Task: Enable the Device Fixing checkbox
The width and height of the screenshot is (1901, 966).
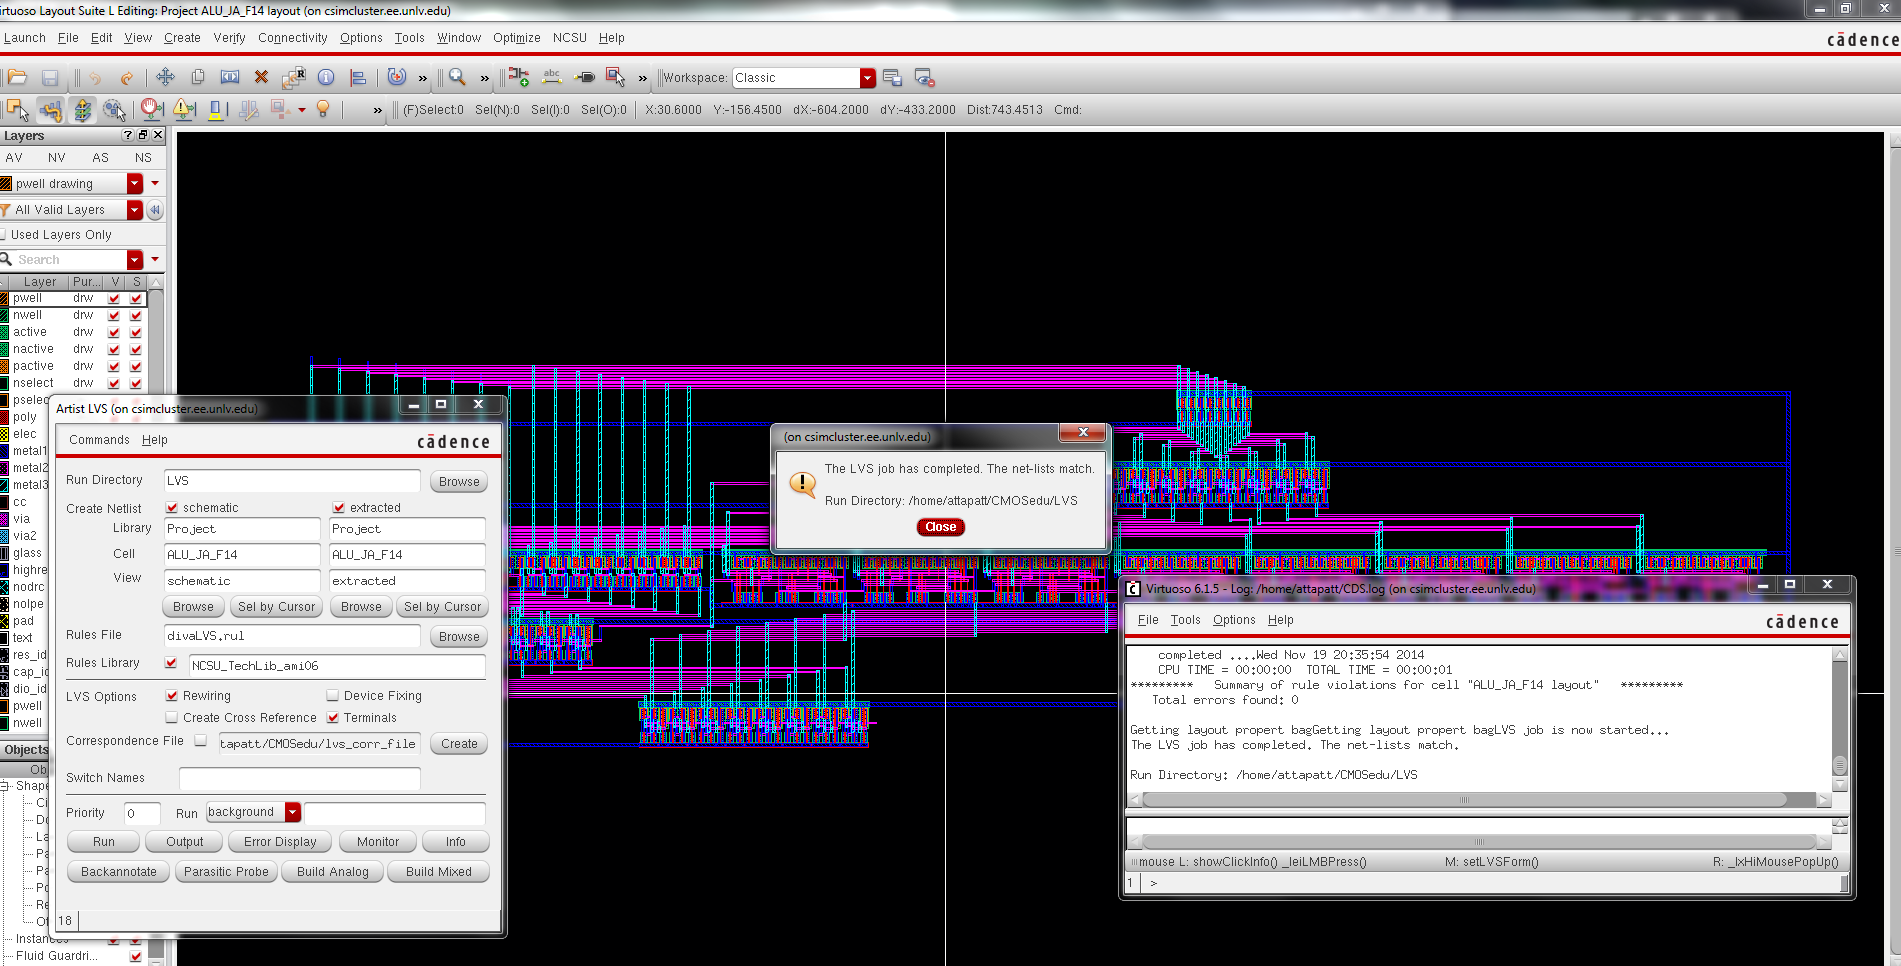Action: click(x=333, y=696)
